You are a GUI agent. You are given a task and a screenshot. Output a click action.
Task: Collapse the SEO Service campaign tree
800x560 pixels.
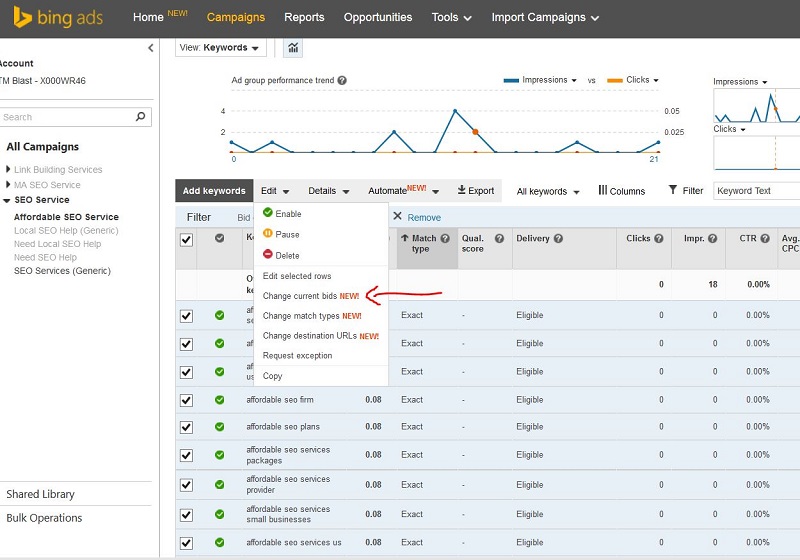(x=7, y=200)
